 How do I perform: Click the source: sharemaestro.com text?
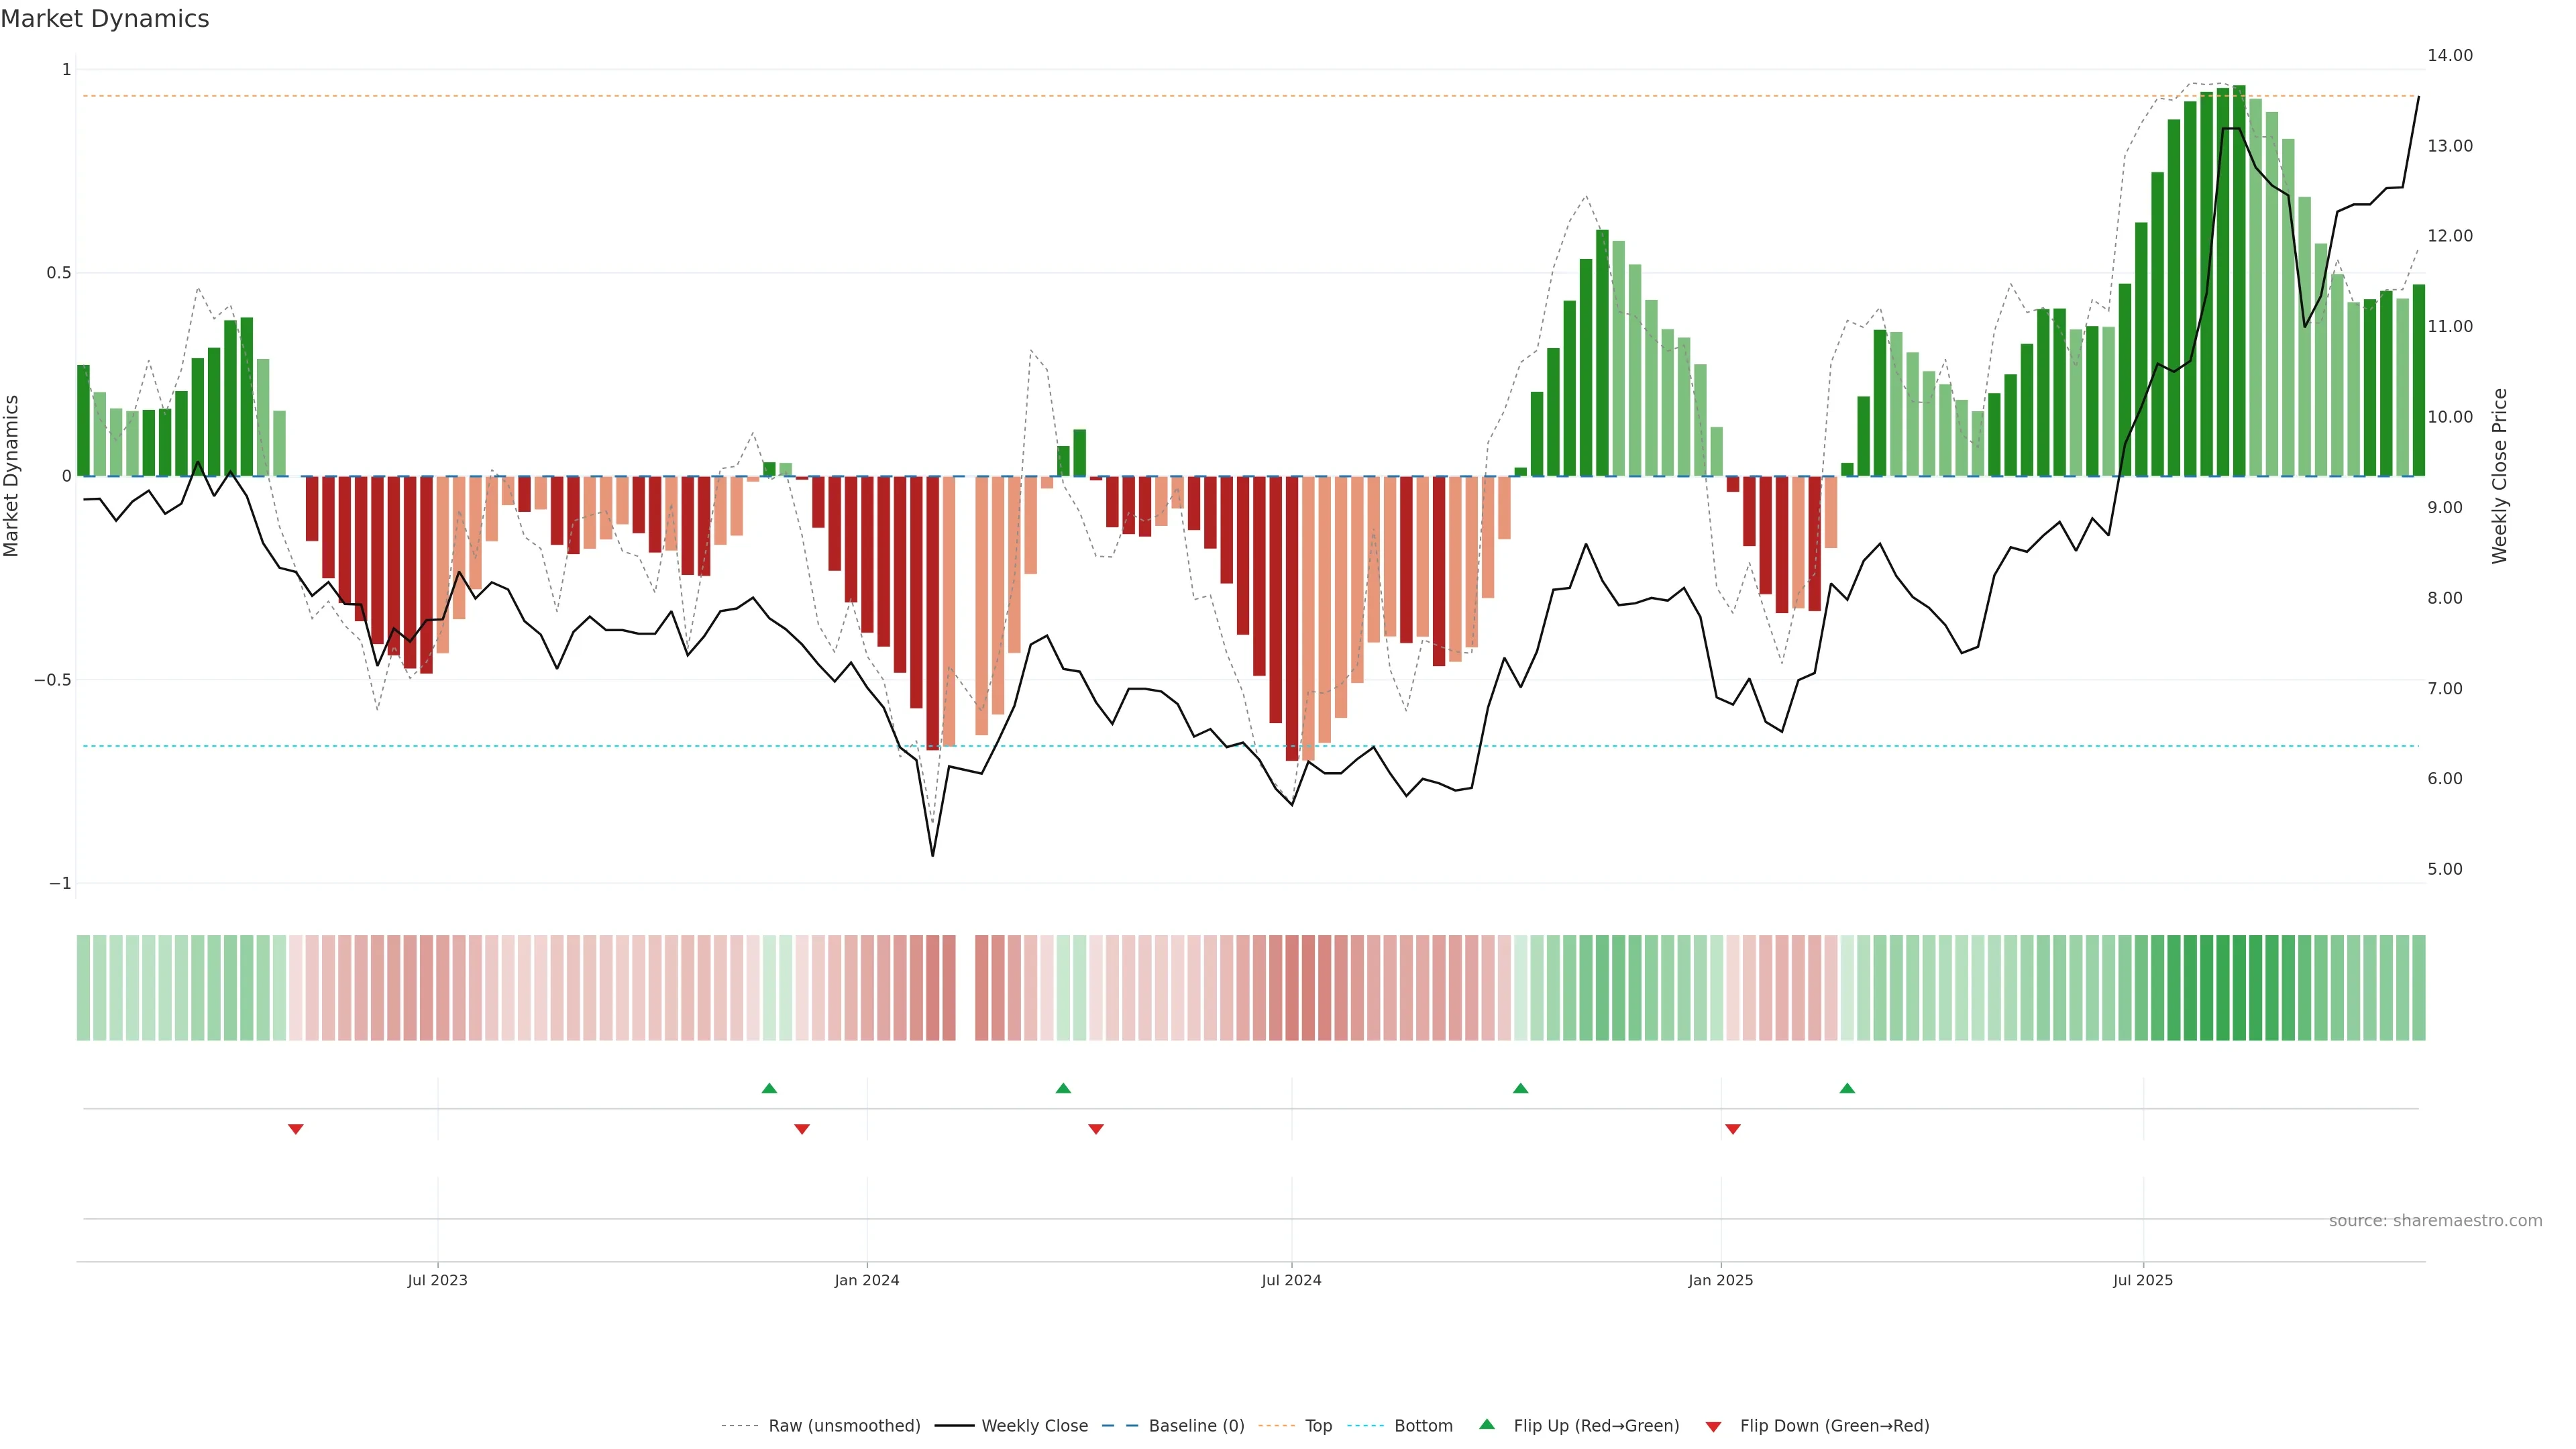point(2435,1221)
